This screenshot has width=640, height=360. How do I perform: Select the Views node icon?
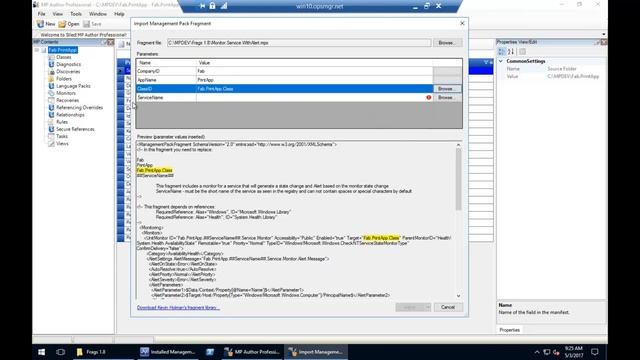pyautogui.click(x=51, y=144)
